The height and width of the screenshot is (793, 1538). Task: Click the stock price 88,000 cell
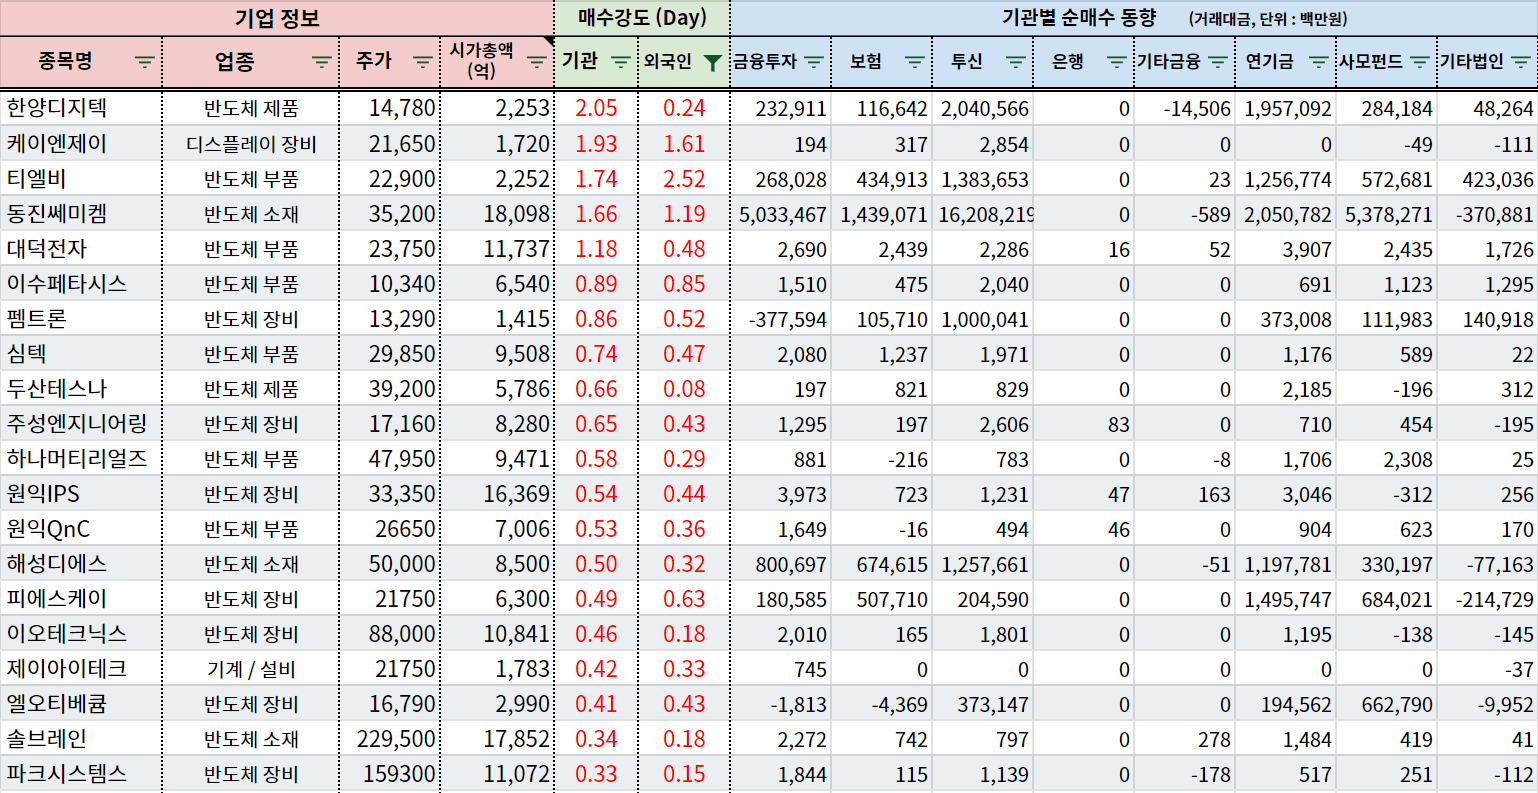390,633
